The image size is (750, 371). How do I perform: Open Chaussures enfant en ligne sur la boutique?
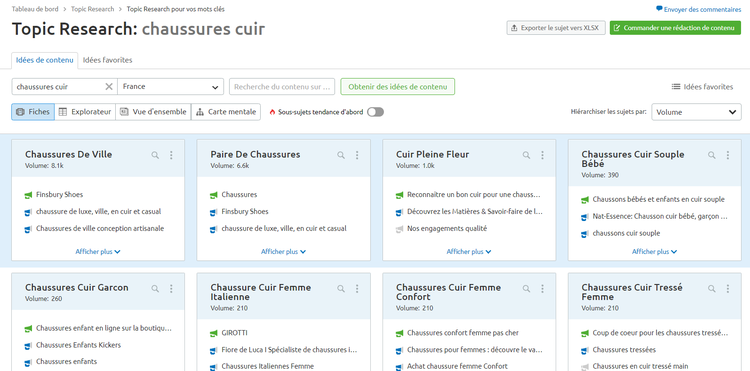(103, 328)
